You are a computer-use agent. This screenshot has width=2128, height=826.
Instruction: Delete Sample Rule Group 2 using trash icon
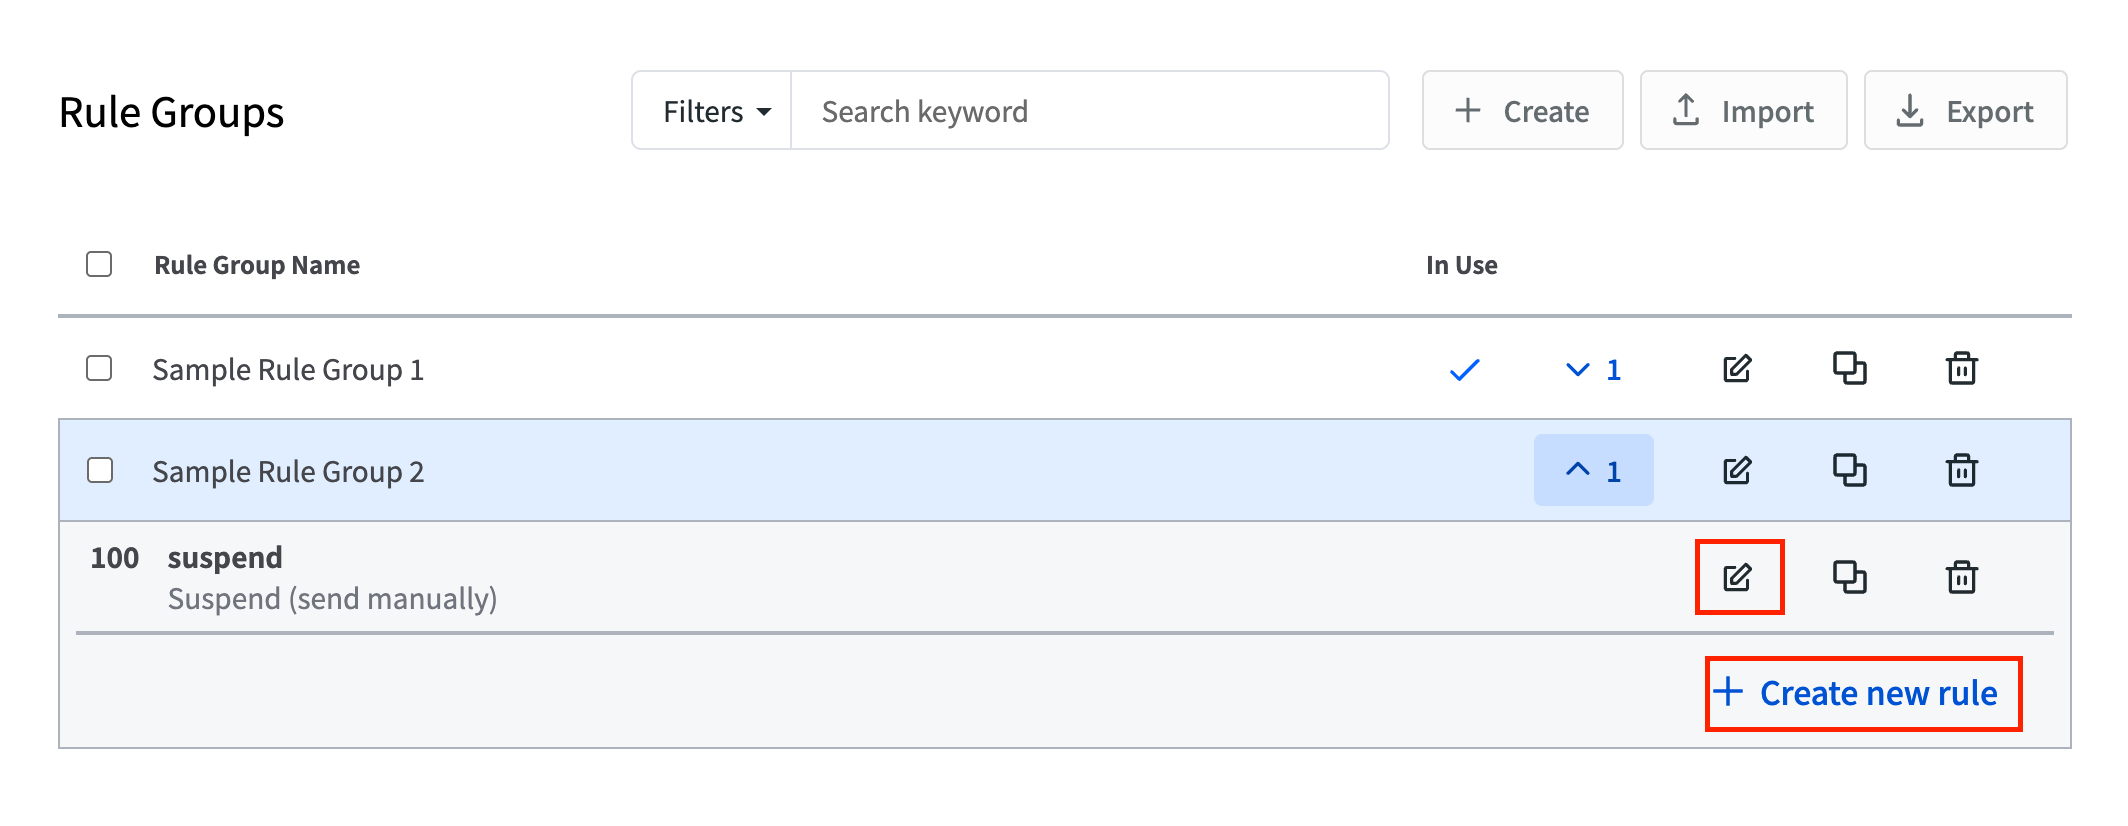click(1961, 470)
